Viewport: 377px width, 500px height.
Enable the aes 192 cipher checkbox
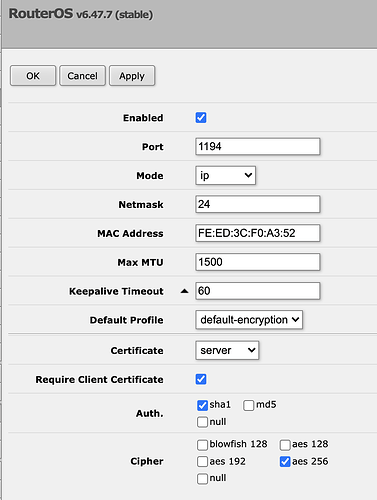pos(202,462)
